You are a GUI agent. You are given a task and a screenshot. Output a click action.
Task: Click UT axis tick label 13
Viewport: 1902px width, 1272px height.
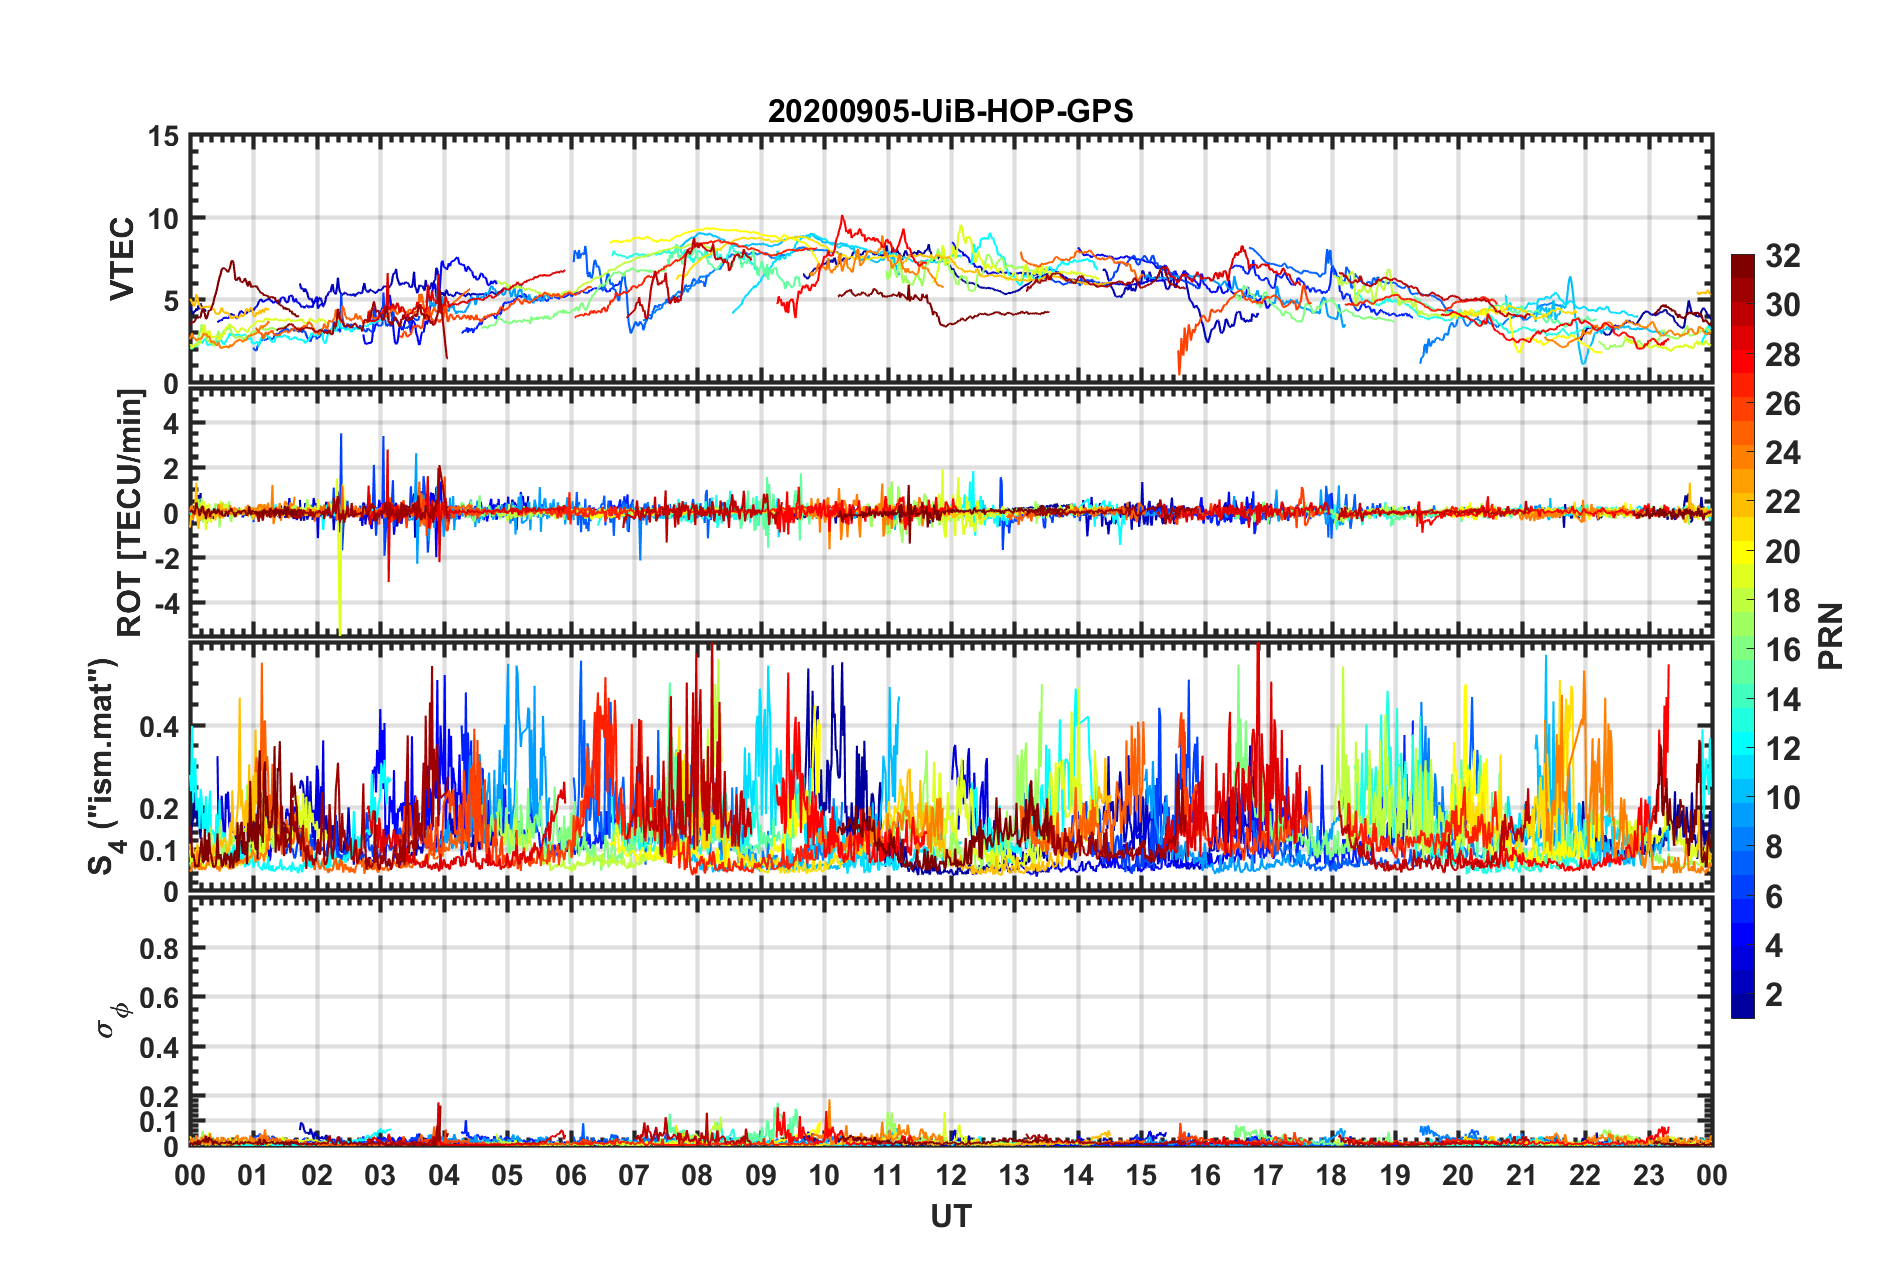pos(1014,1175)
